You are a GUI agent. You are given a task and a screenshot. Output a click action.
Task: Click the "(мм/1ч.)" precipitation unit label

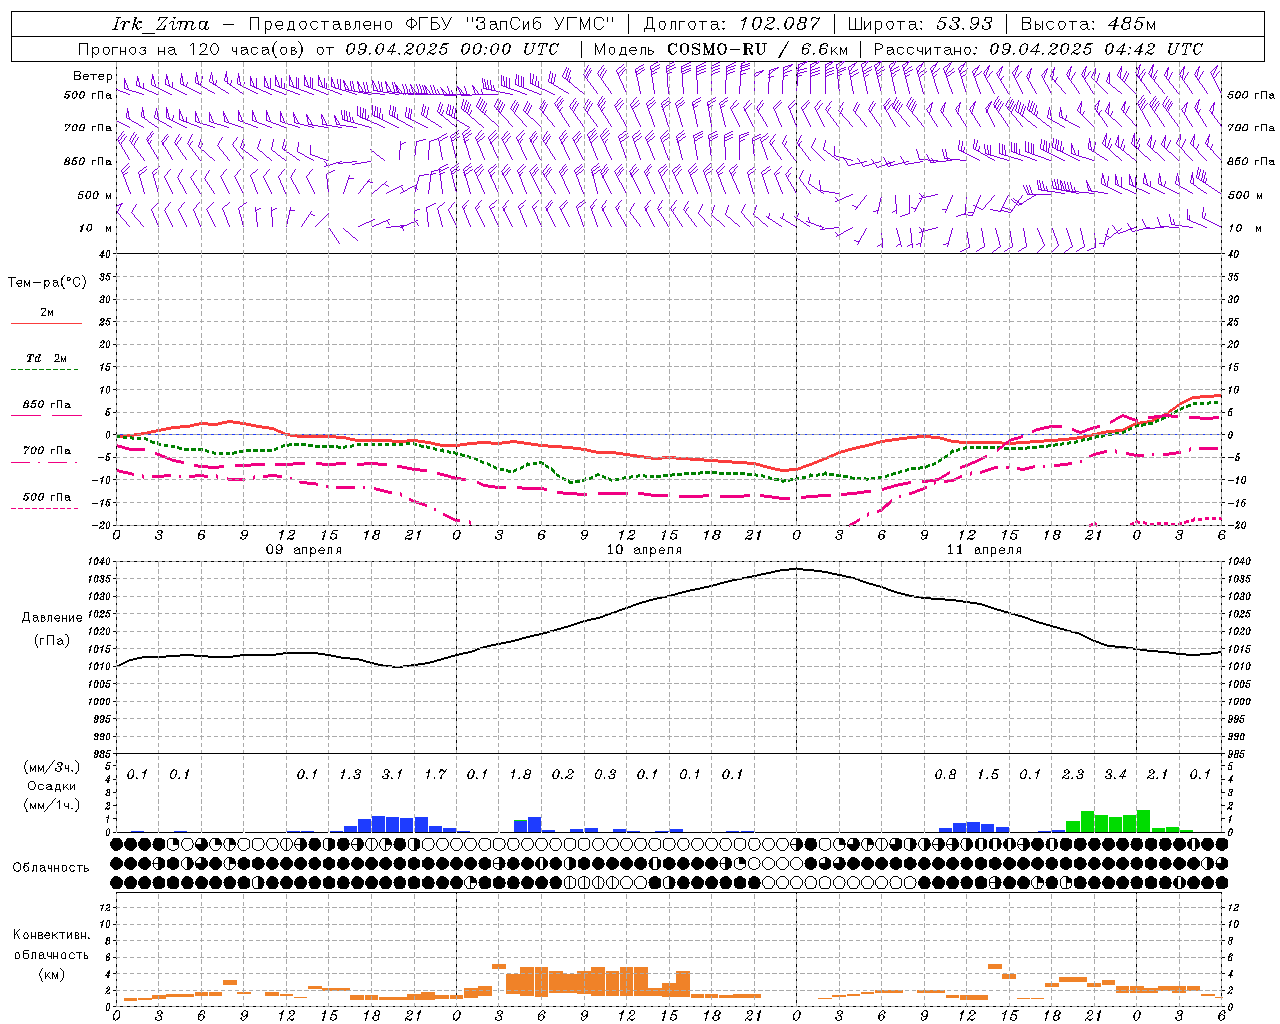click(52, 805)
